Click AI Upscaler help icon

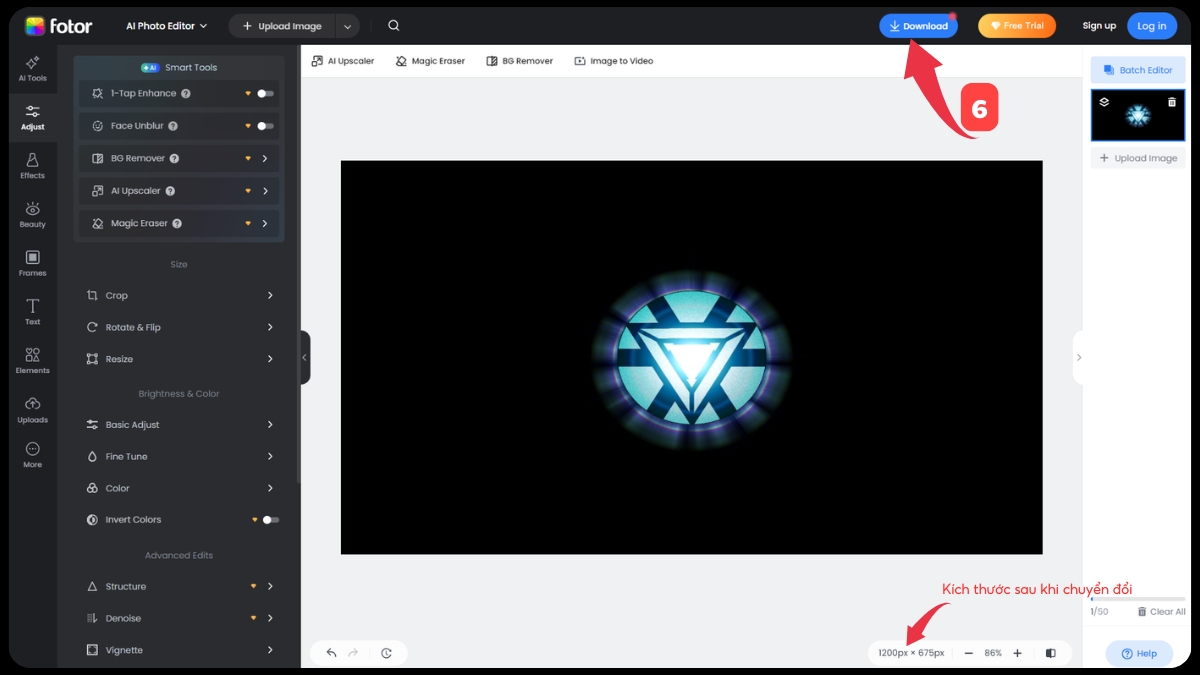tap(170, 191)
